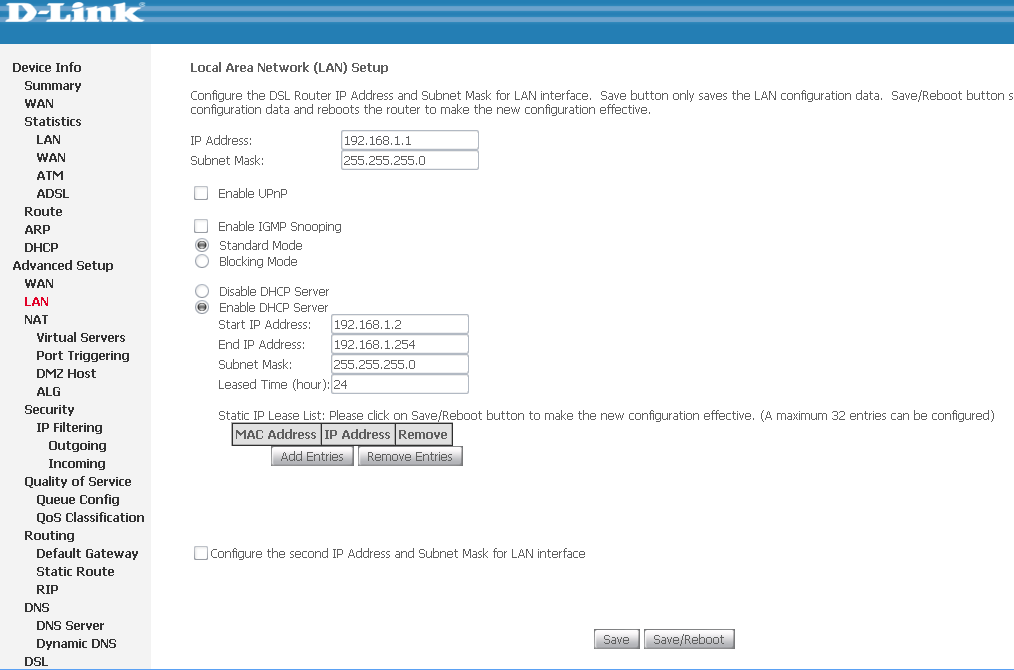
Task: Click the Remove Entries button
Action: (410, 457)
